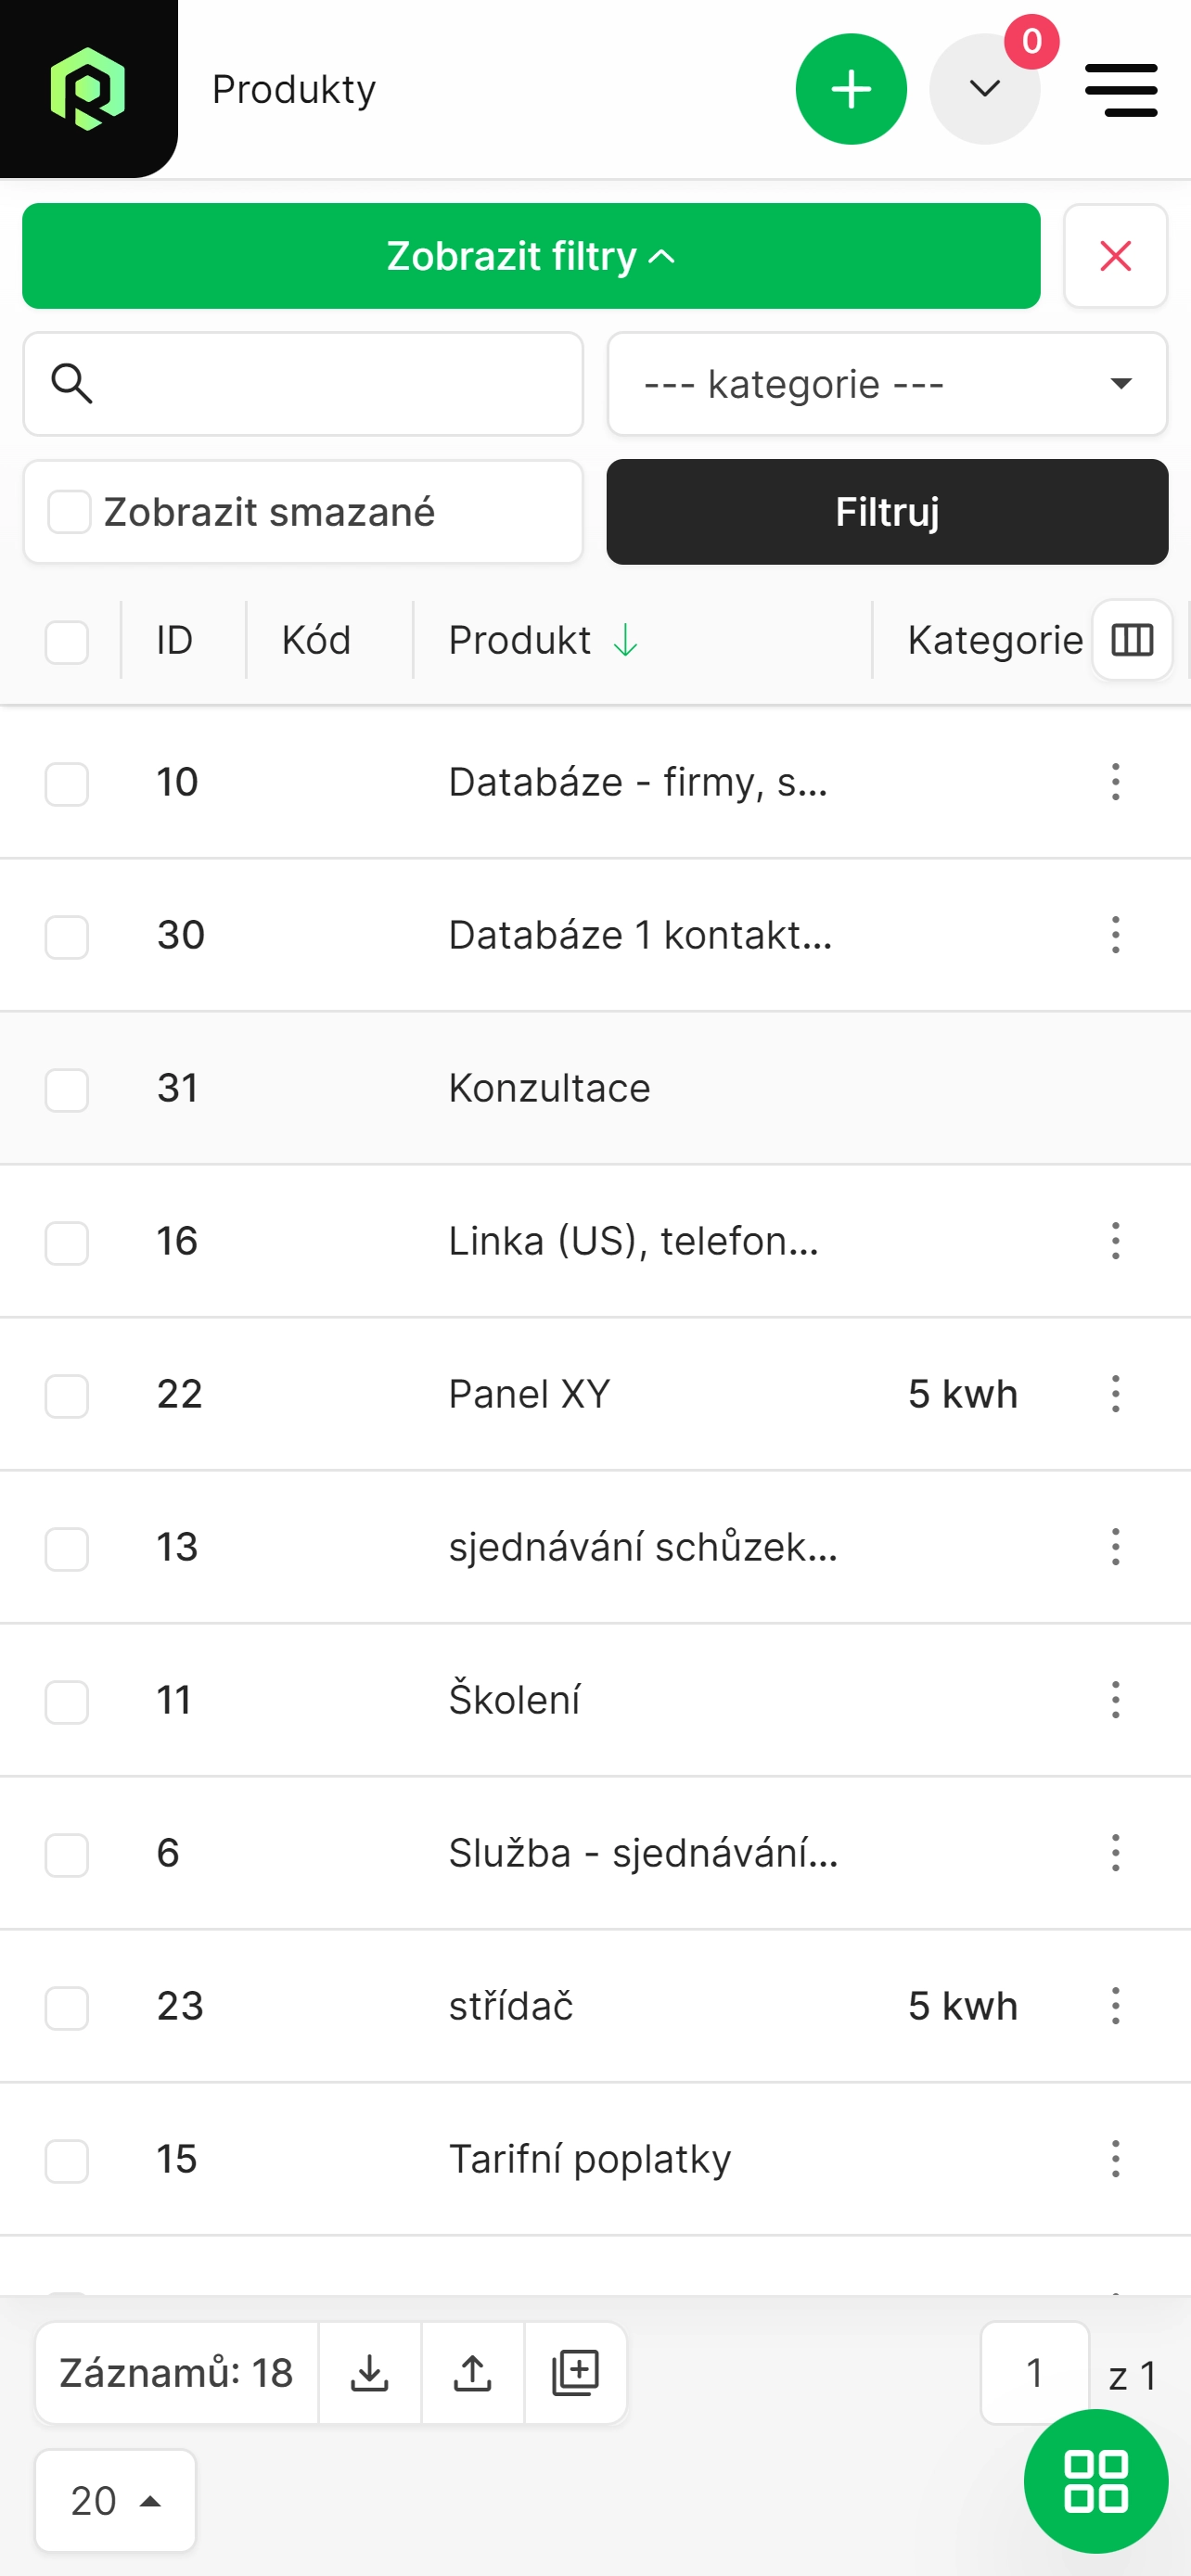Image resolution: width=1191 pixels, height=2576 pixels.
Task: Click the green add product plus button
Action: [x=851, y=89]
